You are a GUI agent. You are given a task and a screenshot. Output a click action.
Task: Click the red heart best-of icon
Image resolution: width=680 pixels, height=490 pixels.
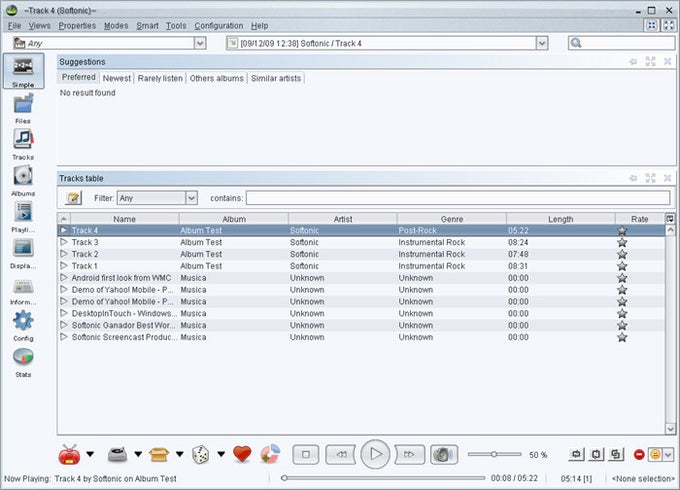(x=242, y=454)
